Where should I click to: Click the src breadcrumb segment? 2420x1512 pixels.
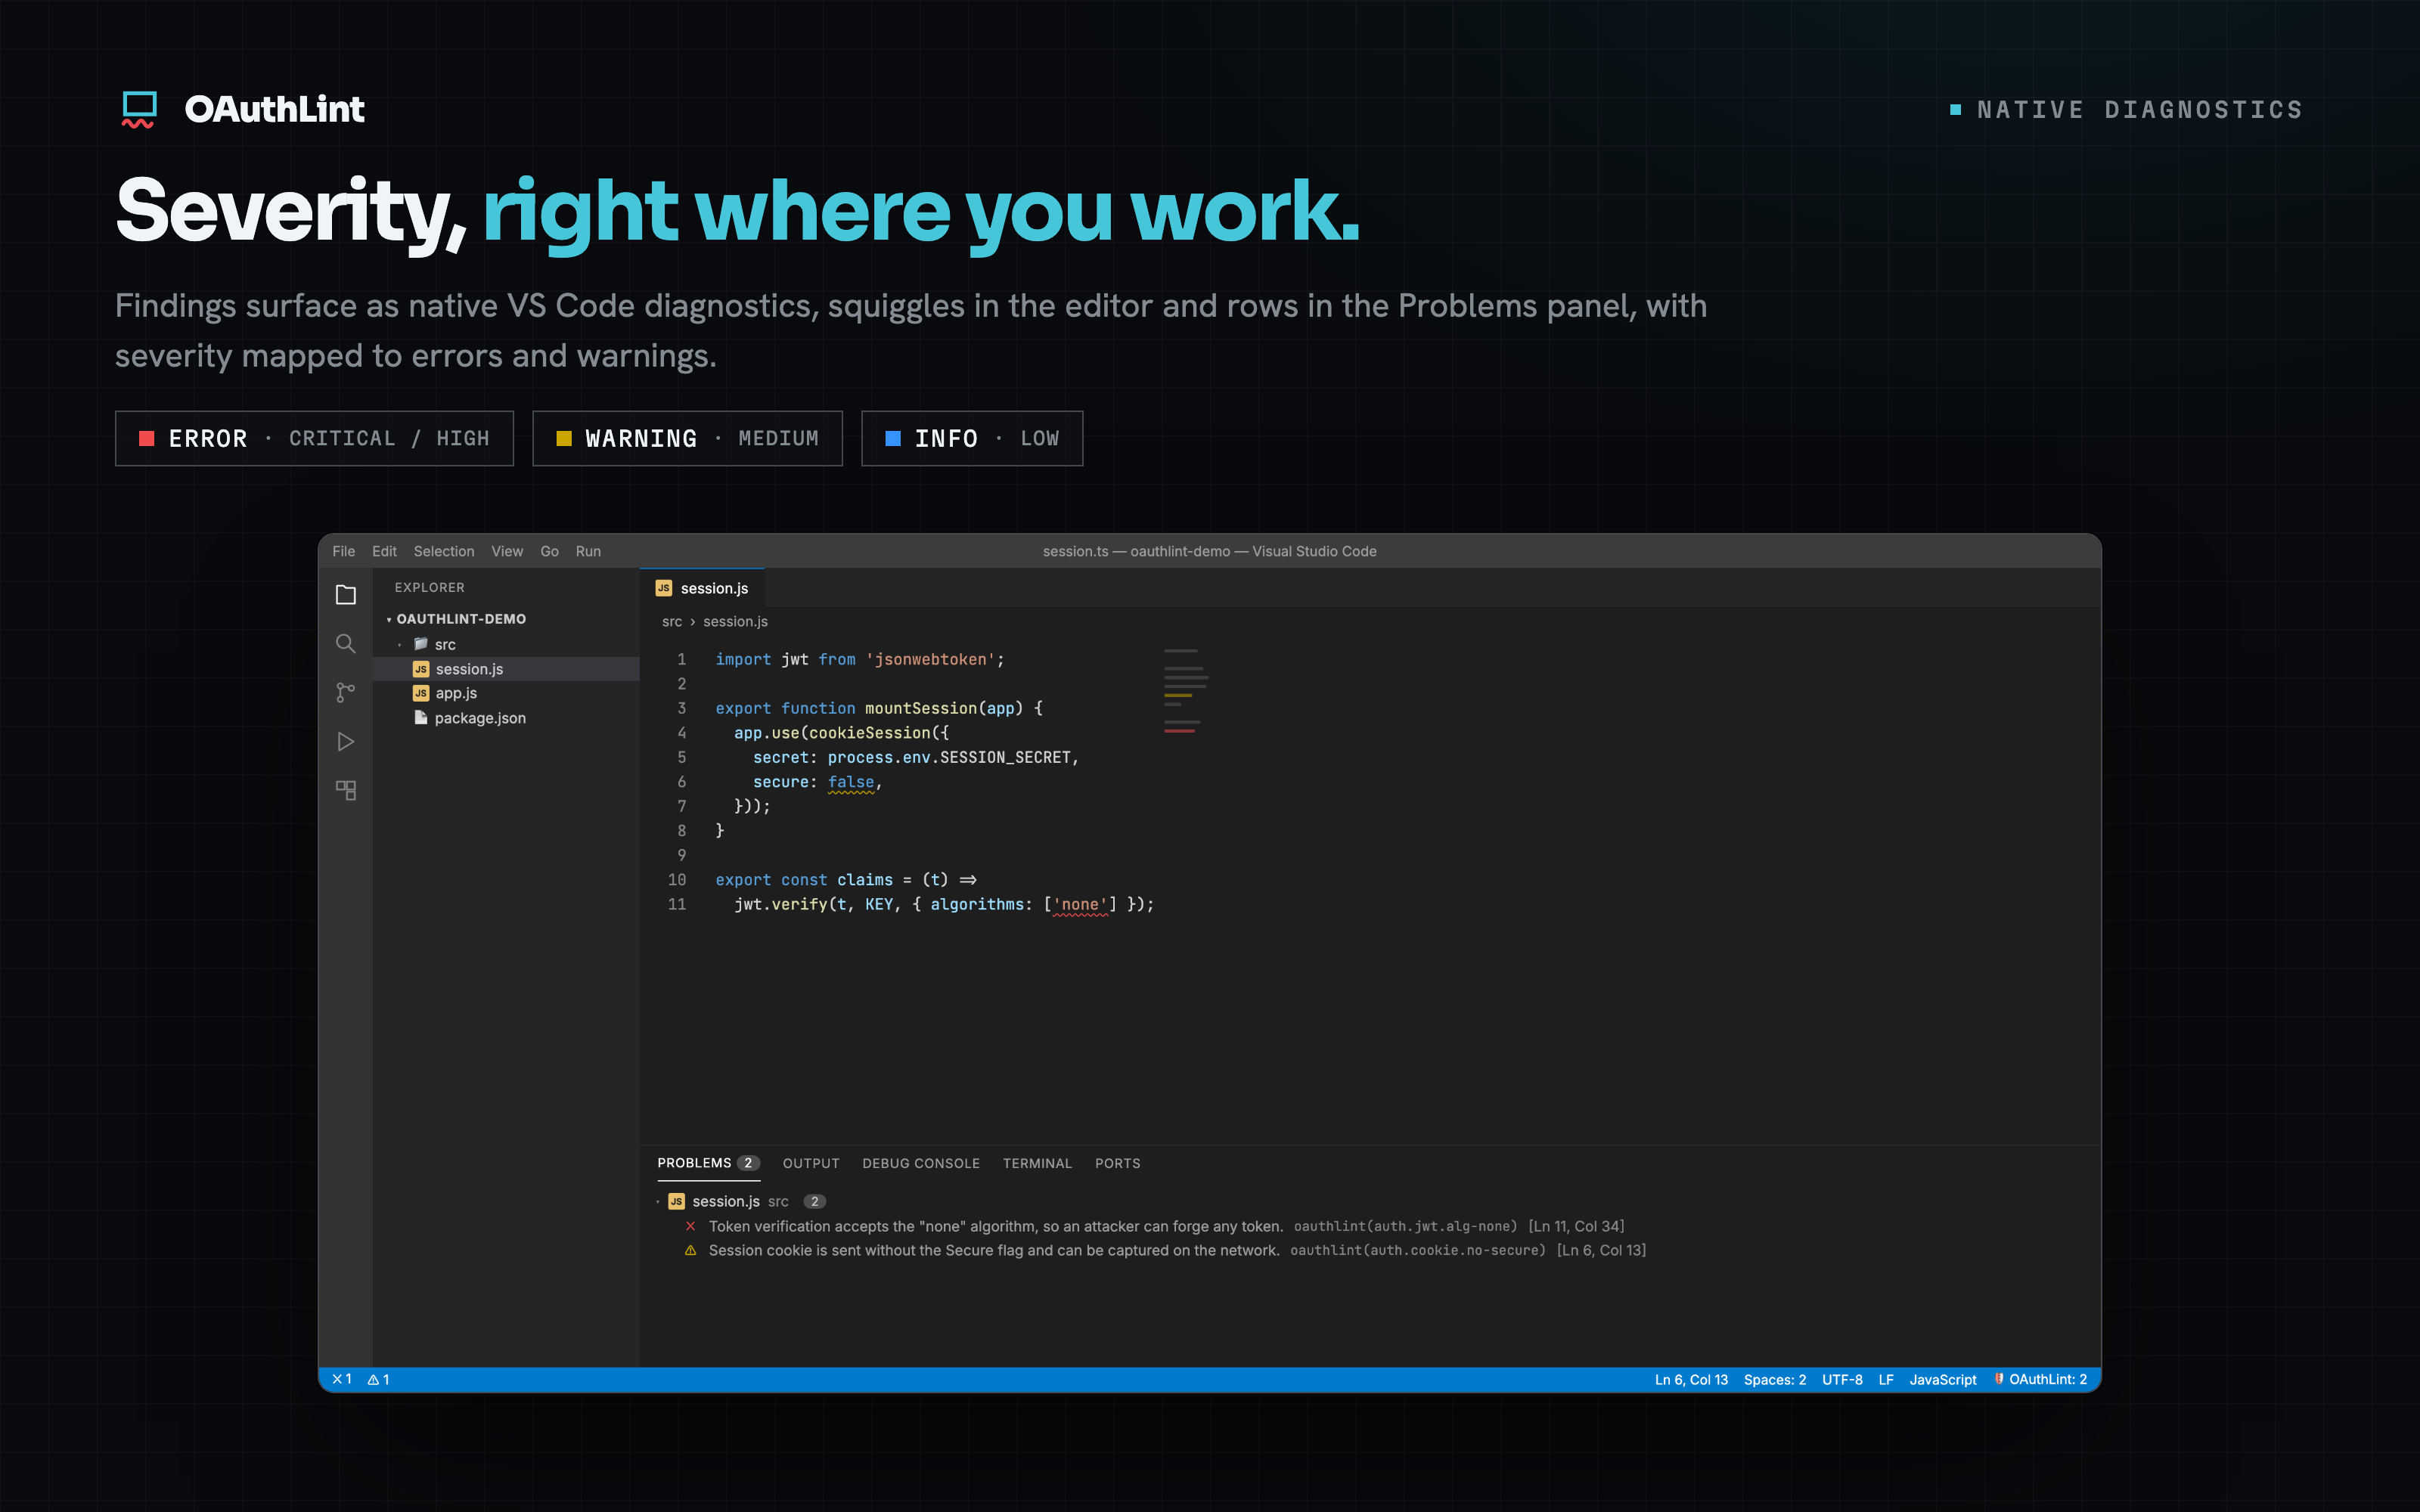point(672,621)
